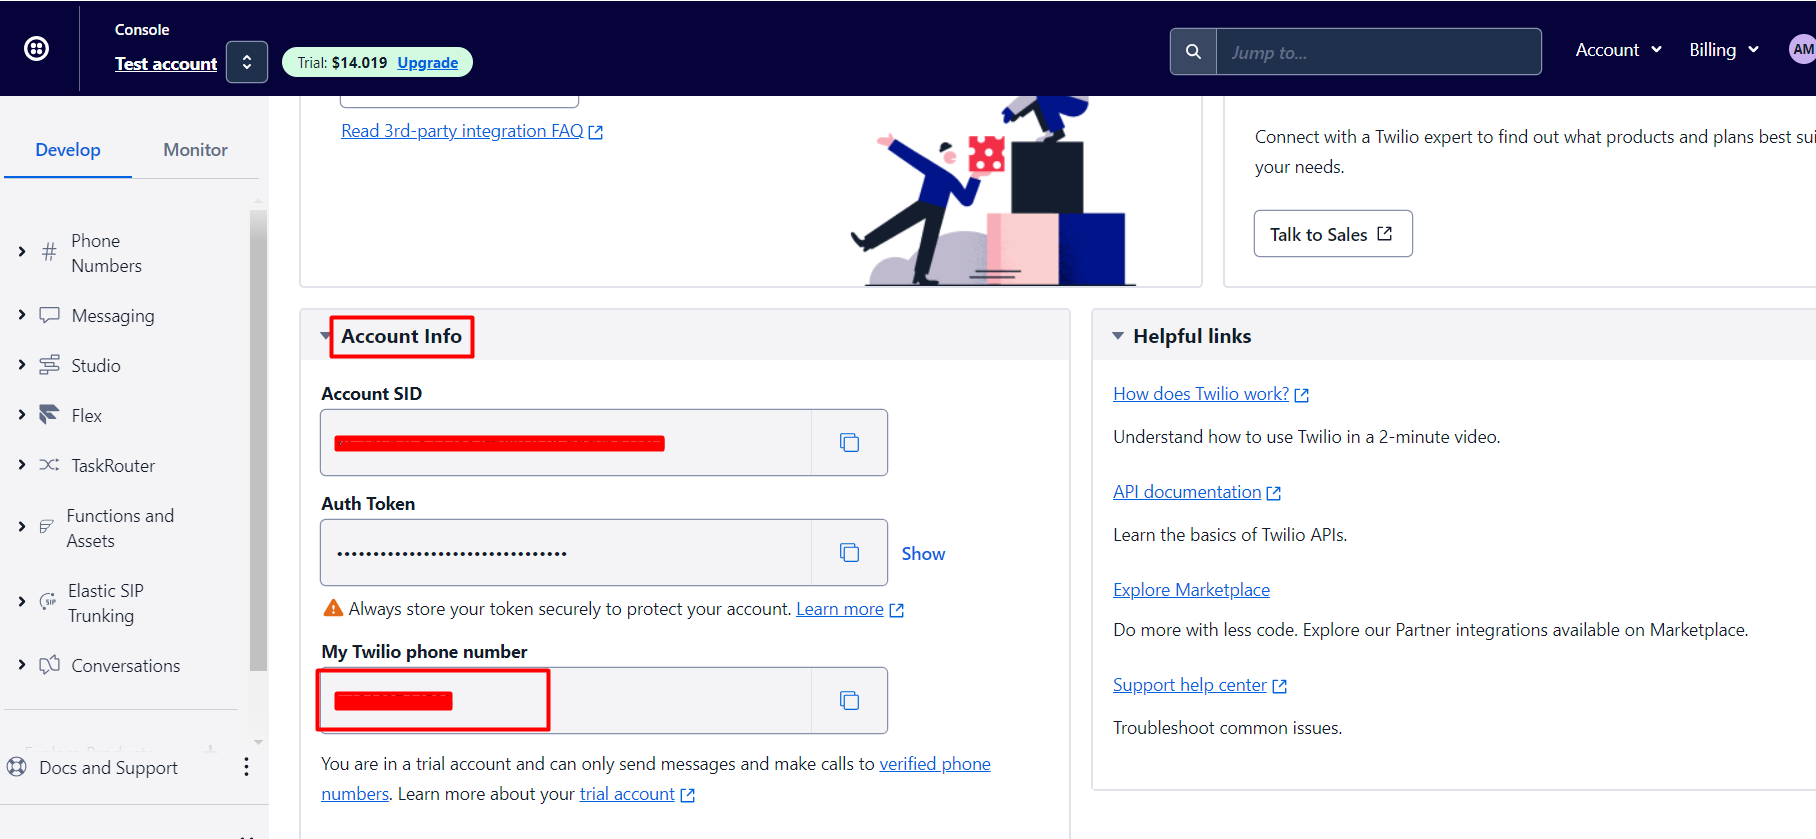
Task: Click the Flex product icon
Action: [49, 414]
